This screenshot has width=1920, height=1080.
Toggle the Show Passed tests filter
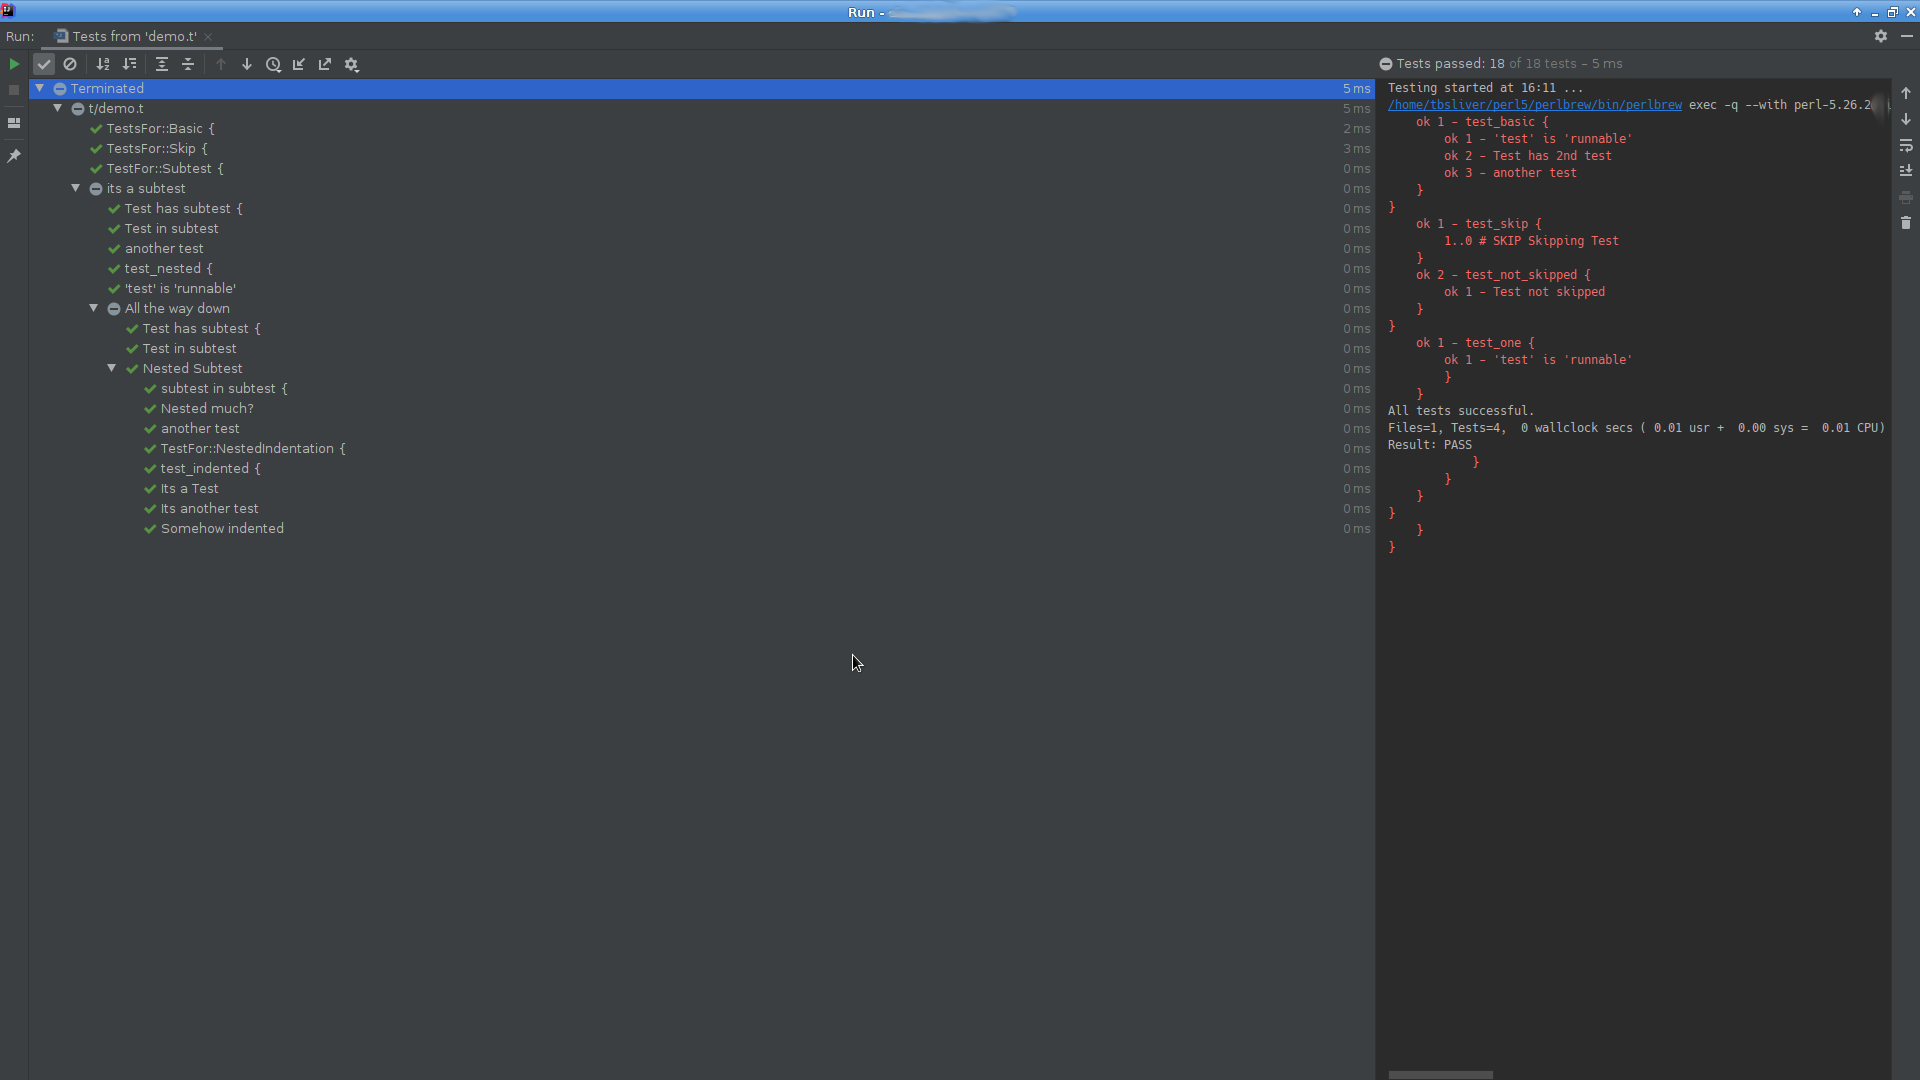(44, 64)
